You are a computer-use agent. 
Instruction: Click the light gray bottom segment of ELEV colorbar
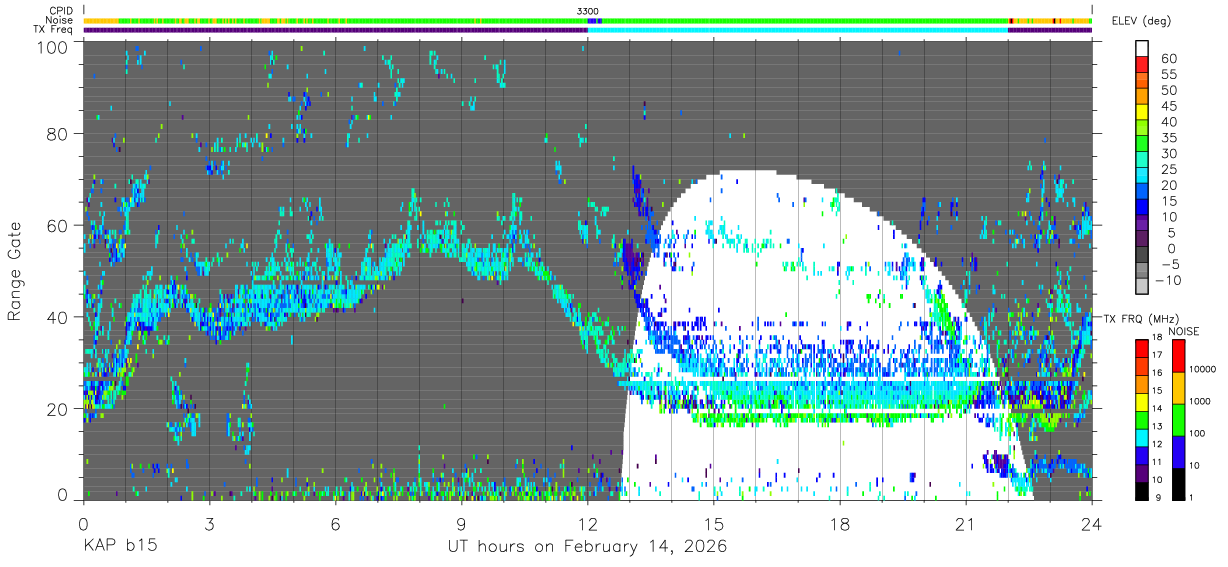pyautogui.click(x=1143, y=288)
